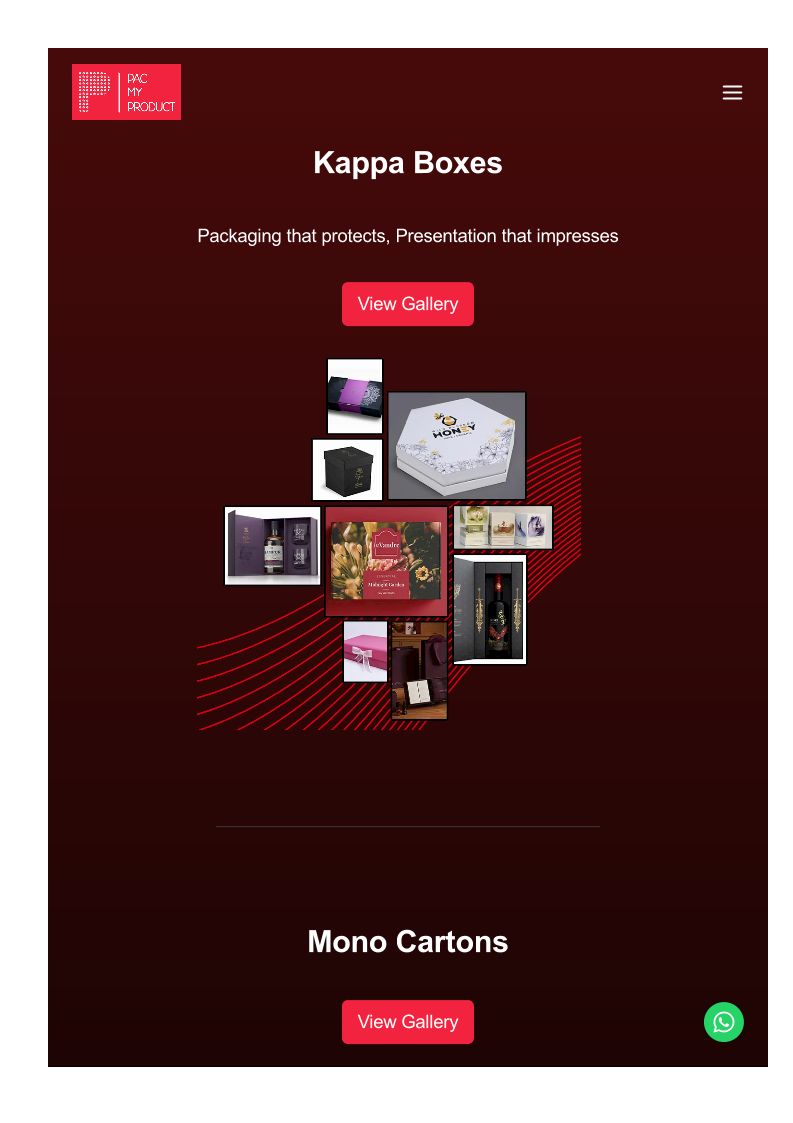This screenshot has height=1123, width=793.
Task: Click View Gallery under Mono Cartons
Action: click(x=408, y=1021)
